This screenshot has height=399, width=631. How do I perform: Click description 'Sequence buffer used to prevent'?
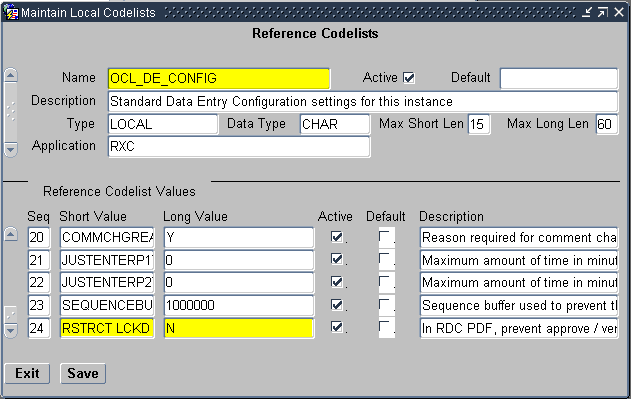519,305
